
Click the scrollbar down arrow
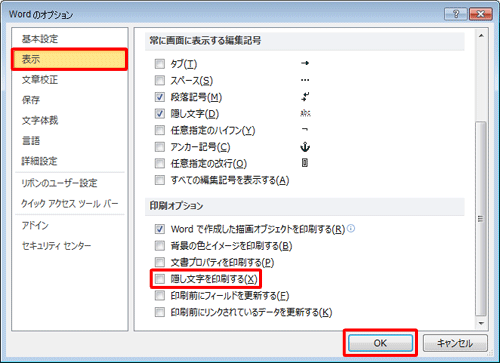(481, 323)
